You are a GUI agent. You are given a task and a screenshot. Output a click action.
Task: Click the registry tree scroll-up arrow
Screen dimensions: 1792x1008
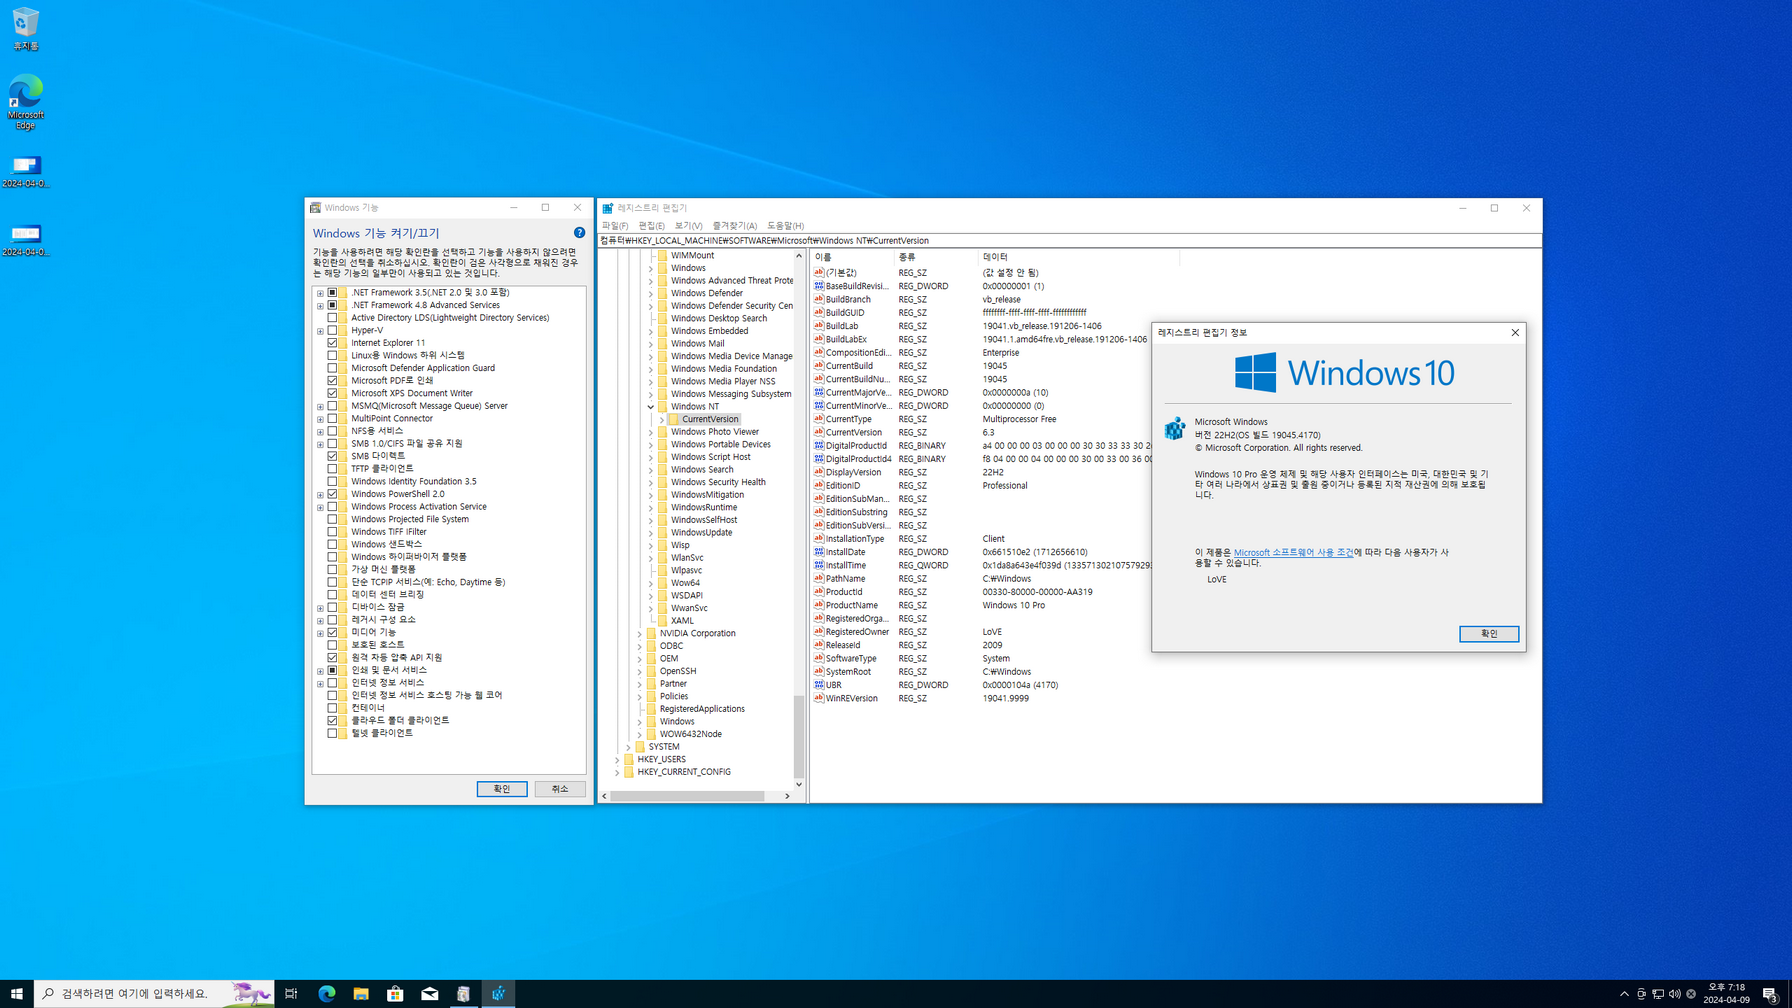coord(799,256)
